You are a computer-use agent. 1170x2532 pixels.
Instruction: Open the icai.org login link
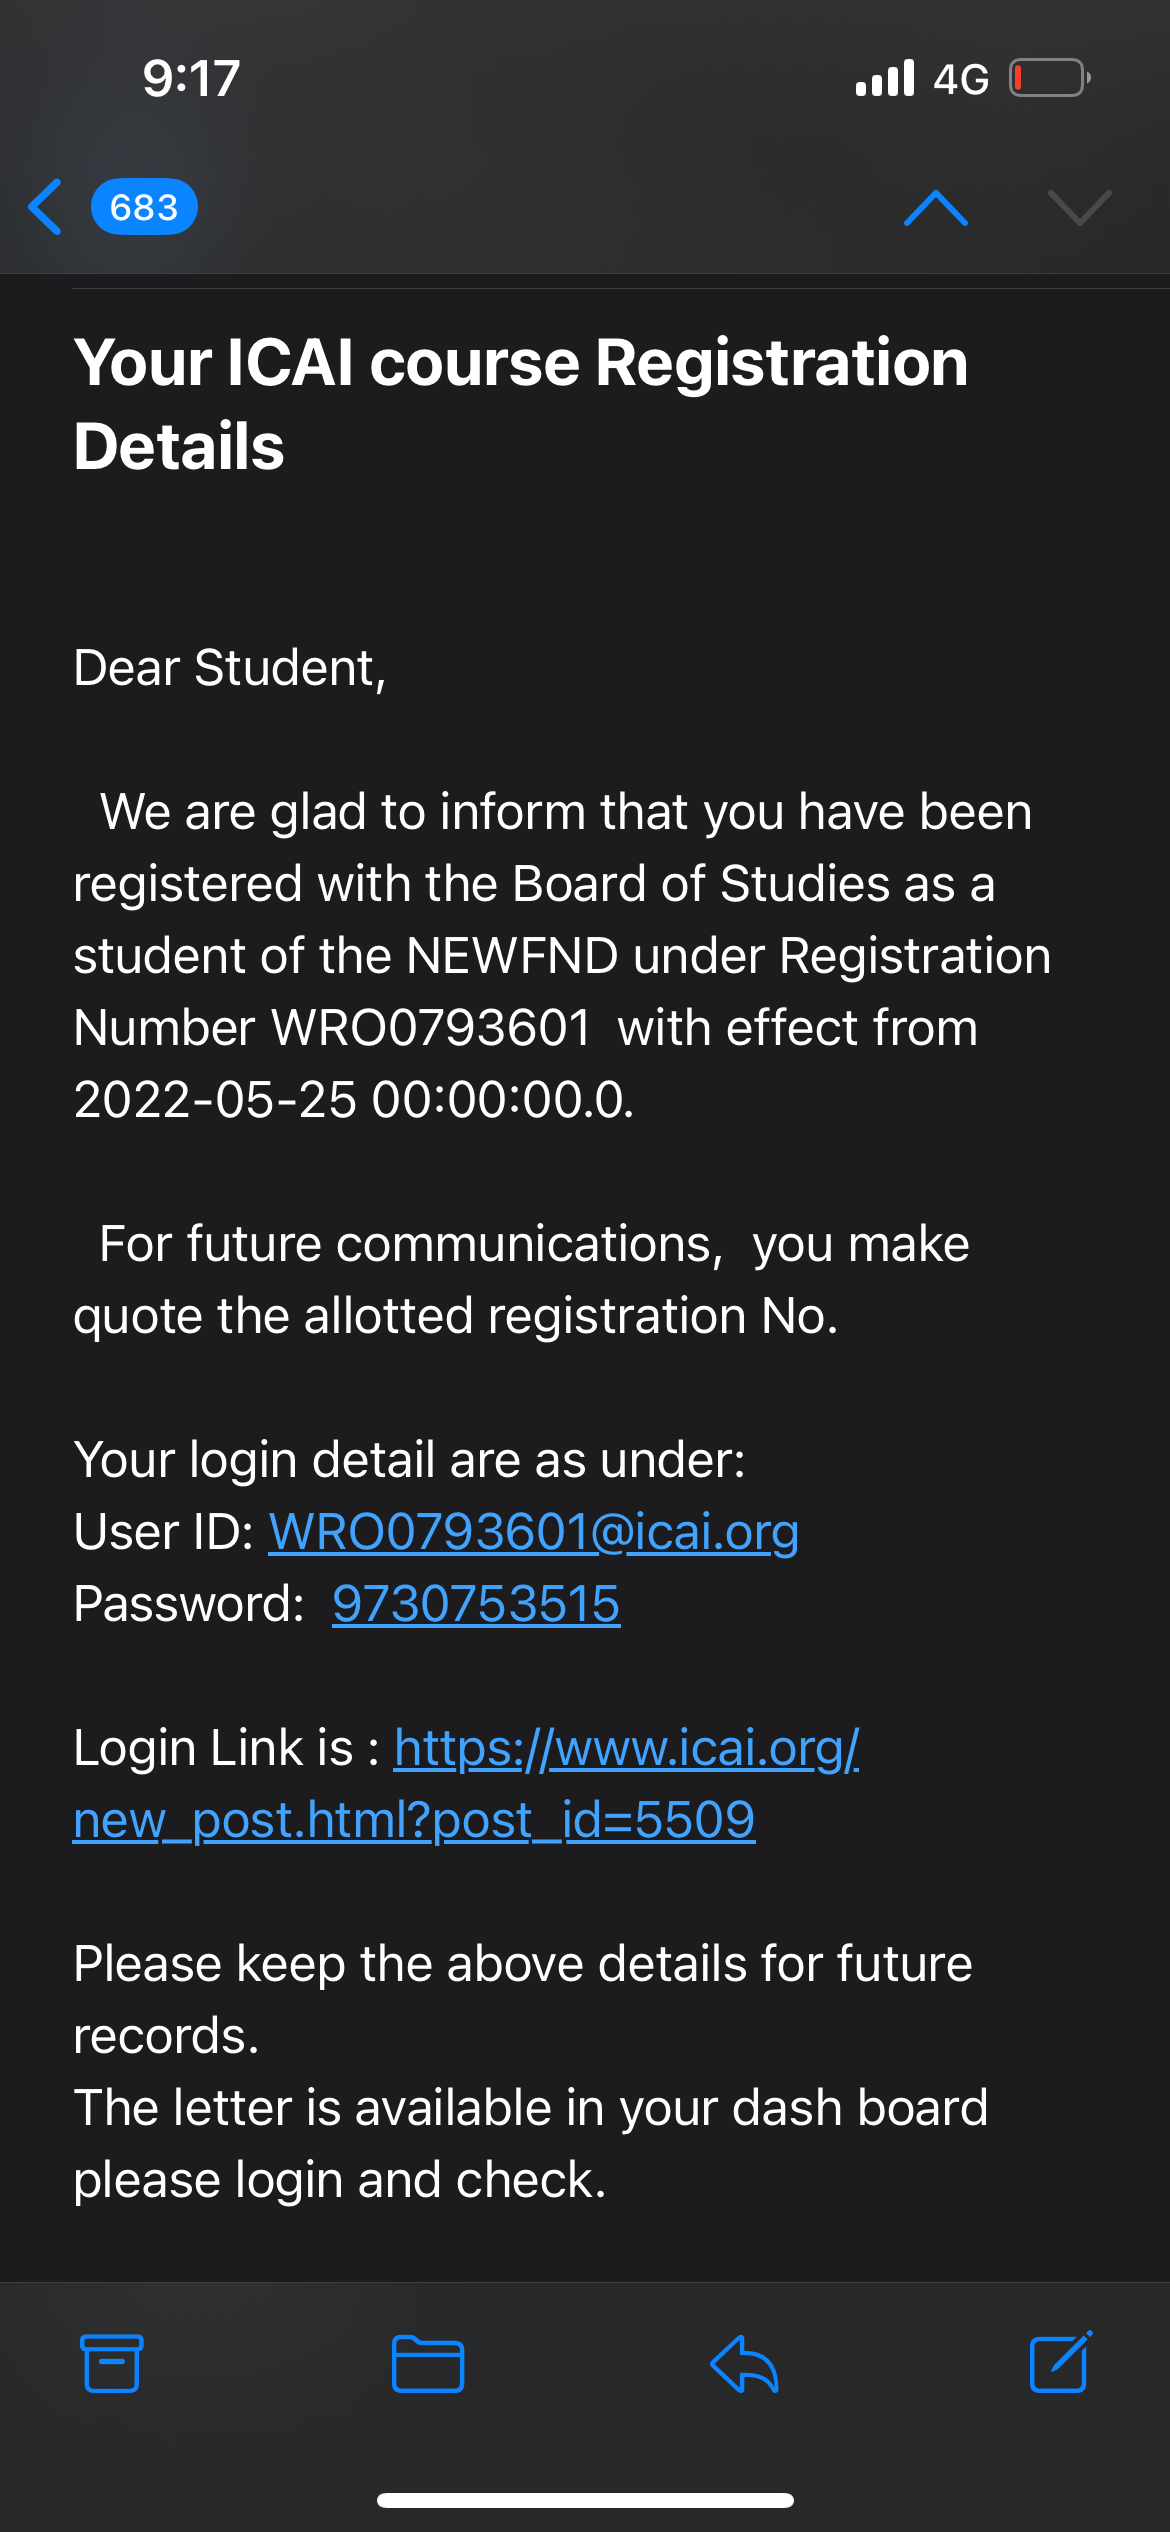(626, 1749)
